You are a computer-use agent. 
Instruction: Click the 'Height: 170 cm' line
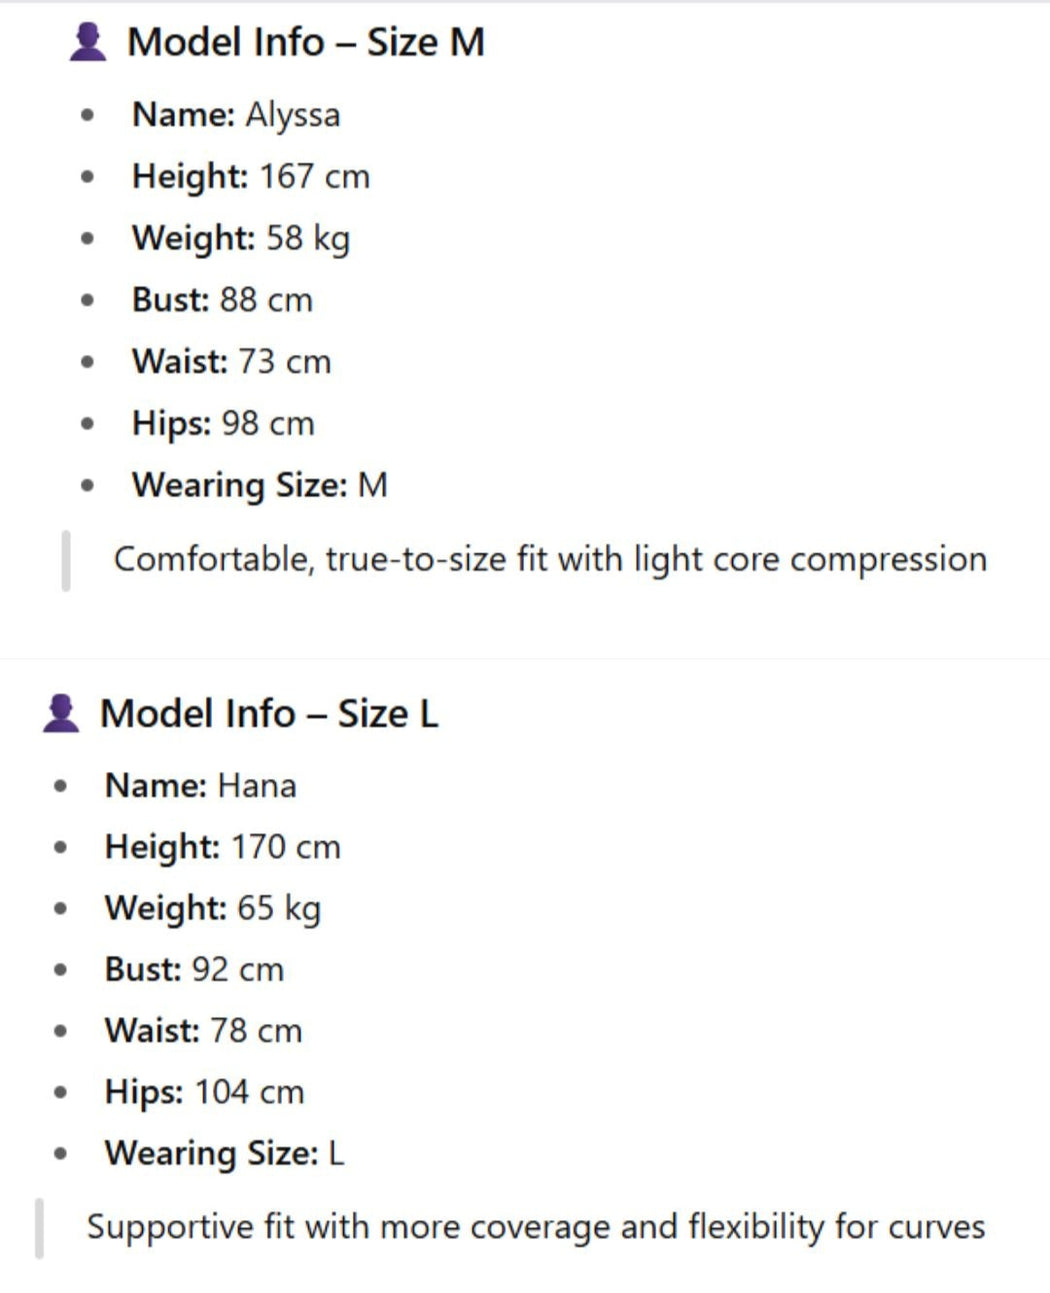223,848
